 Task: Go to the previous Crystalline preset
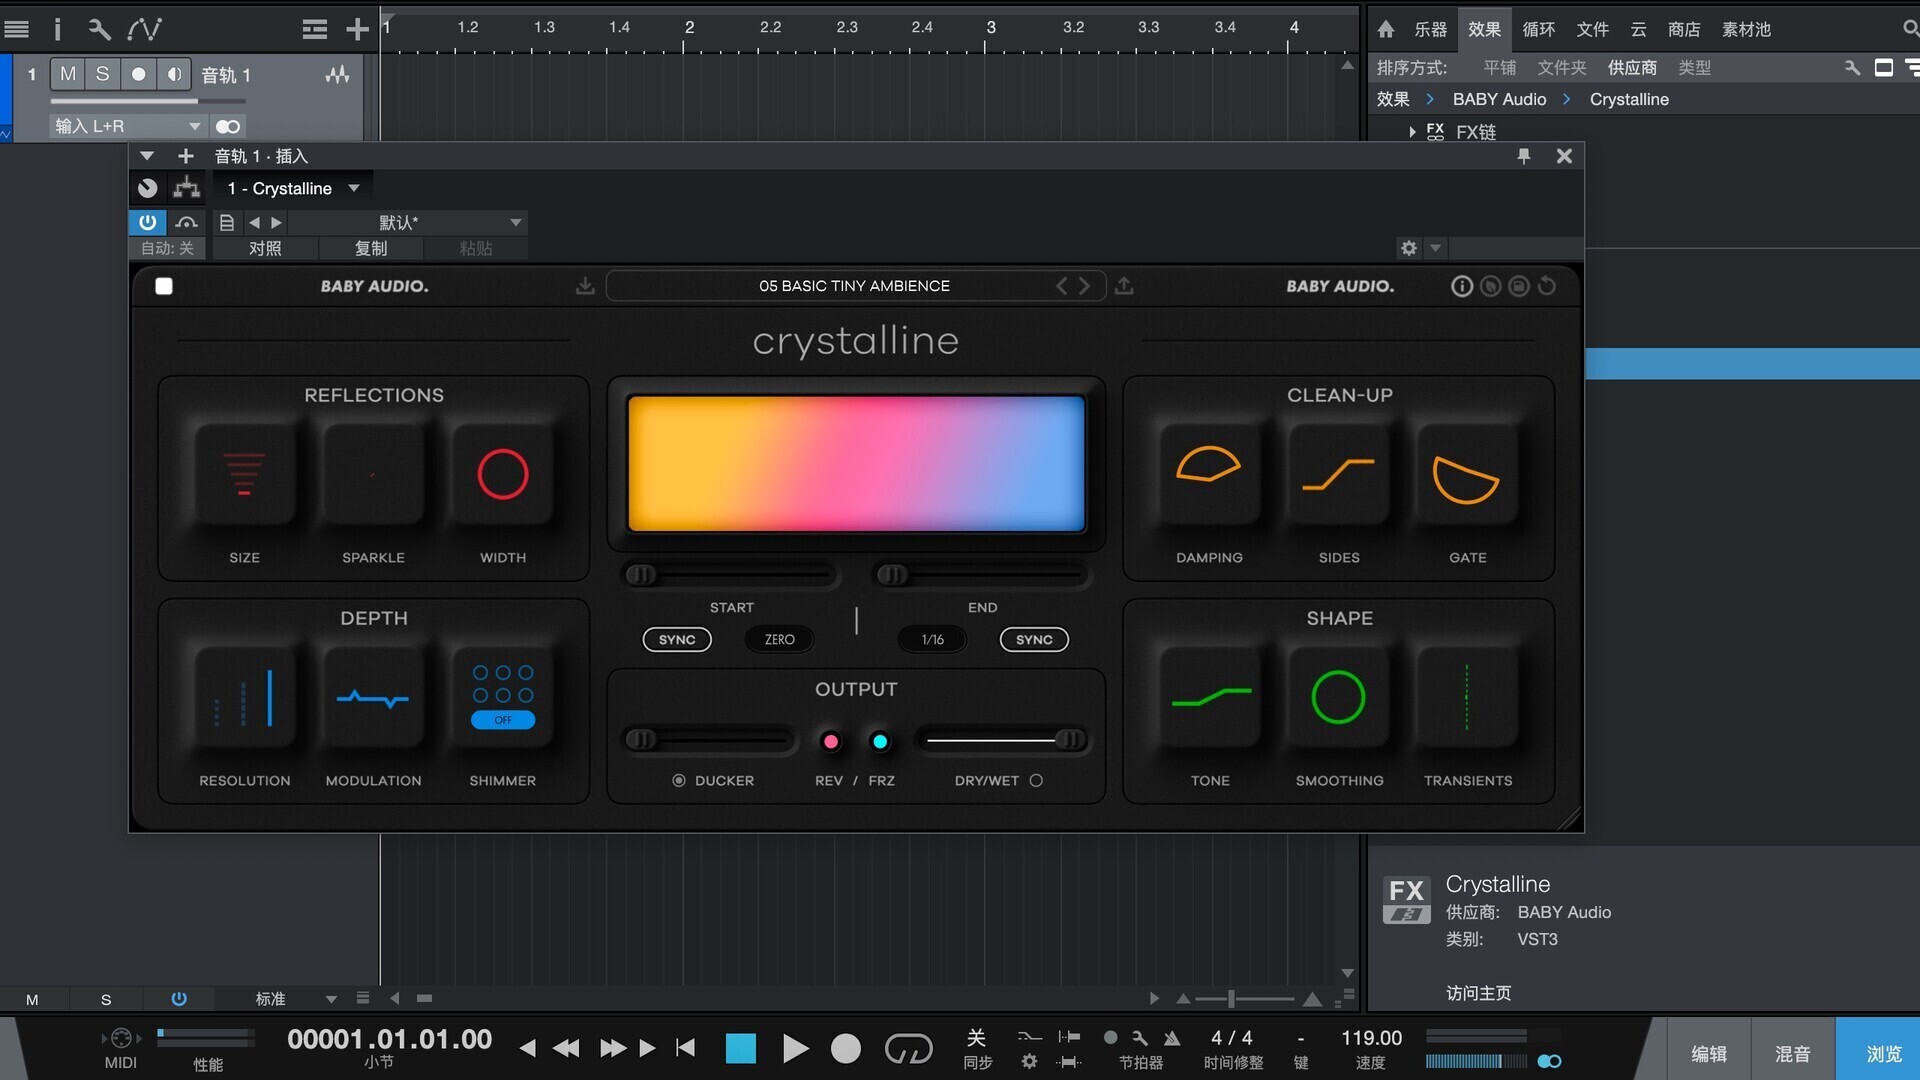point(1062,286)
